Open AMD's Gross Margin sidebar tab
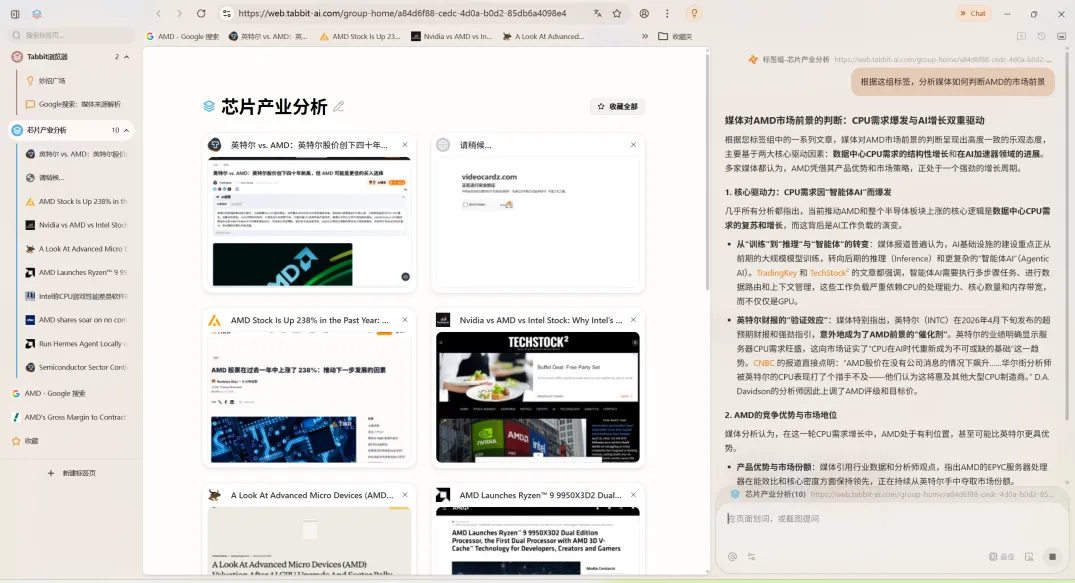1075x583 pixels. 71,417
